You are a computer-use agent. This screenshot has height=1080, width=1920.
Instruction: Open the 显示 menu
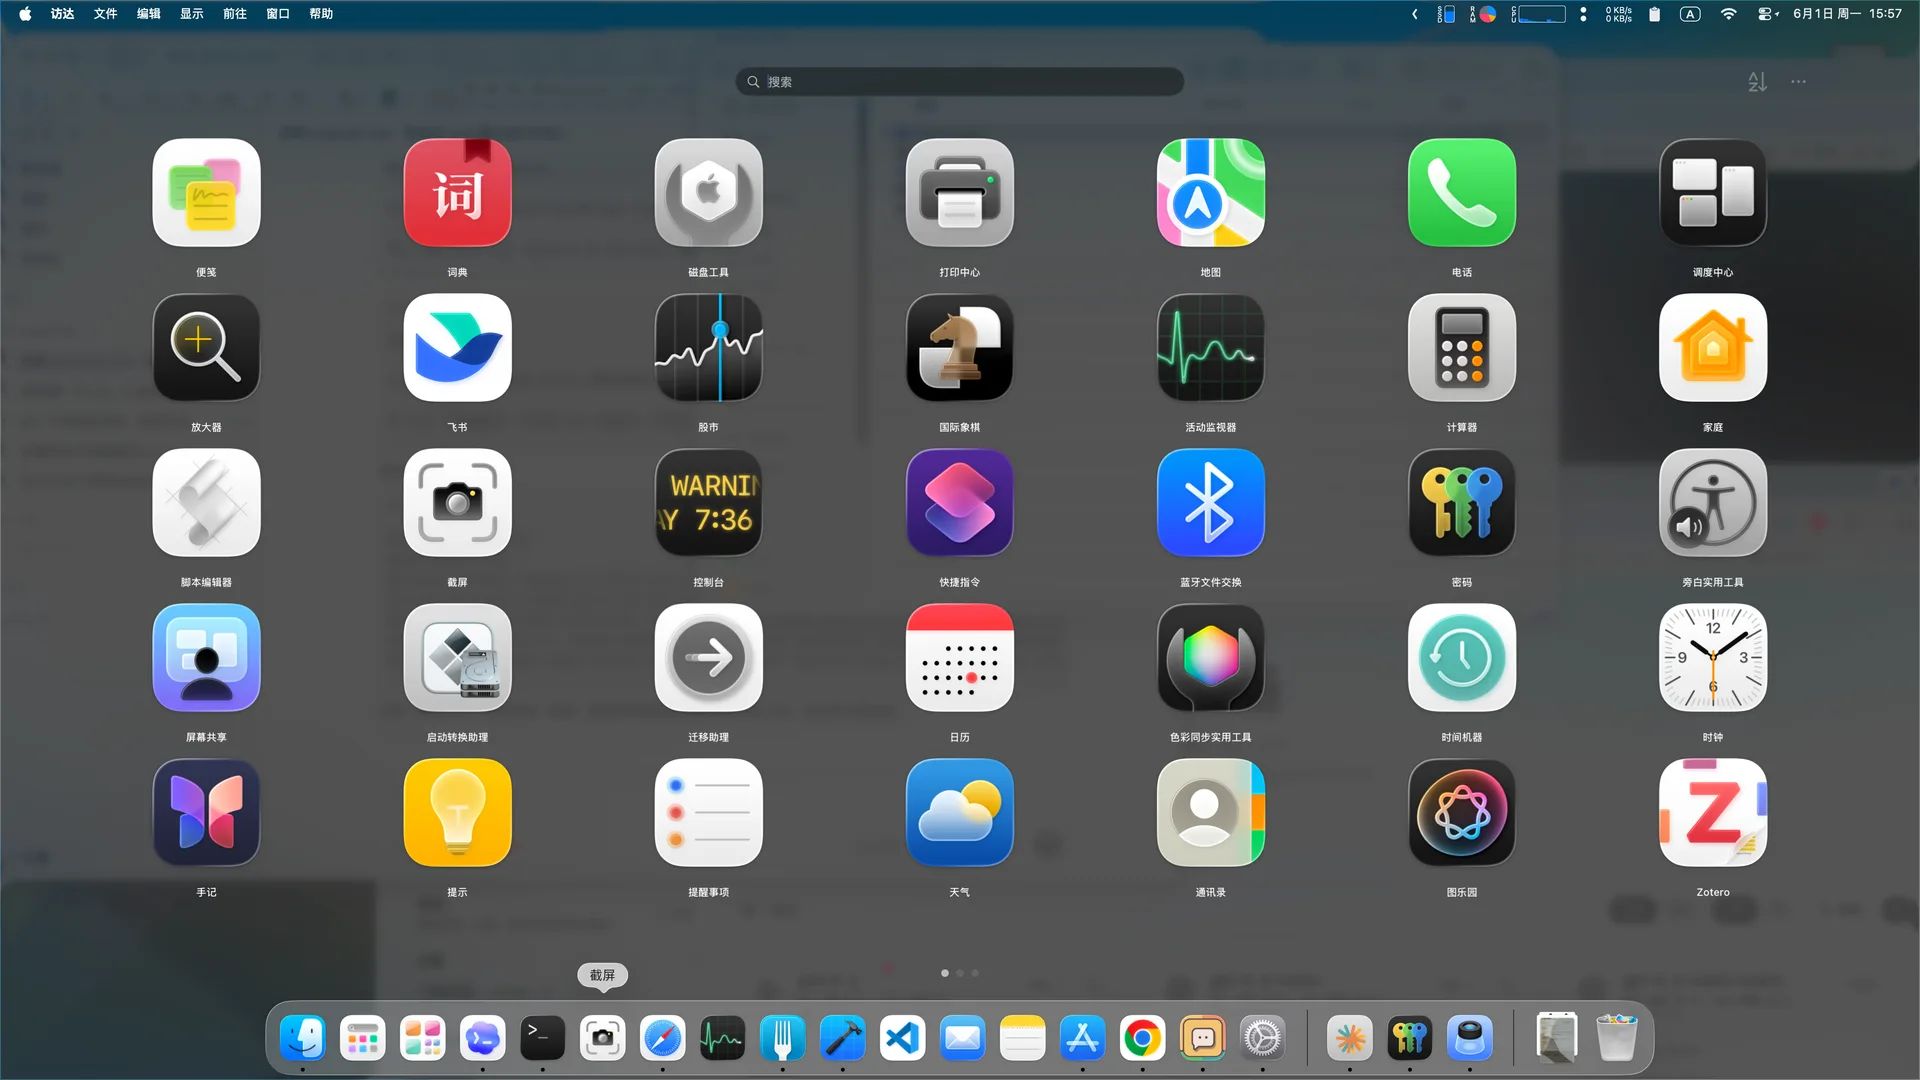[191, 14]
